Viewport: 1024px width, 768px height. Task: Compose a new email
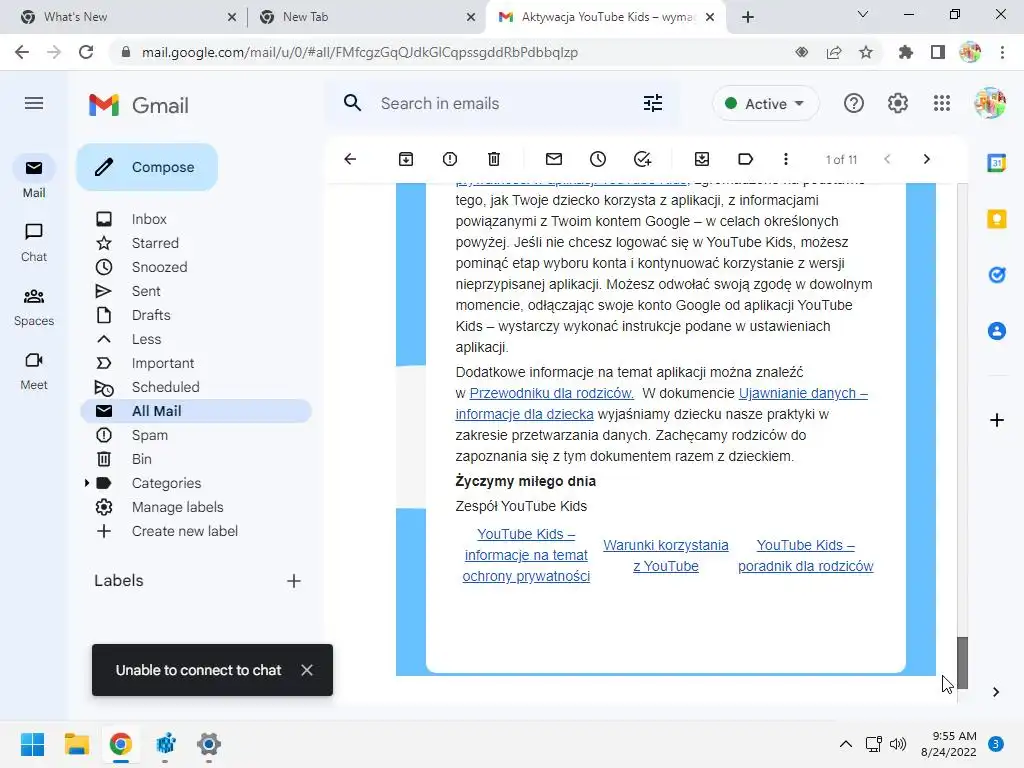coord(147,167)
